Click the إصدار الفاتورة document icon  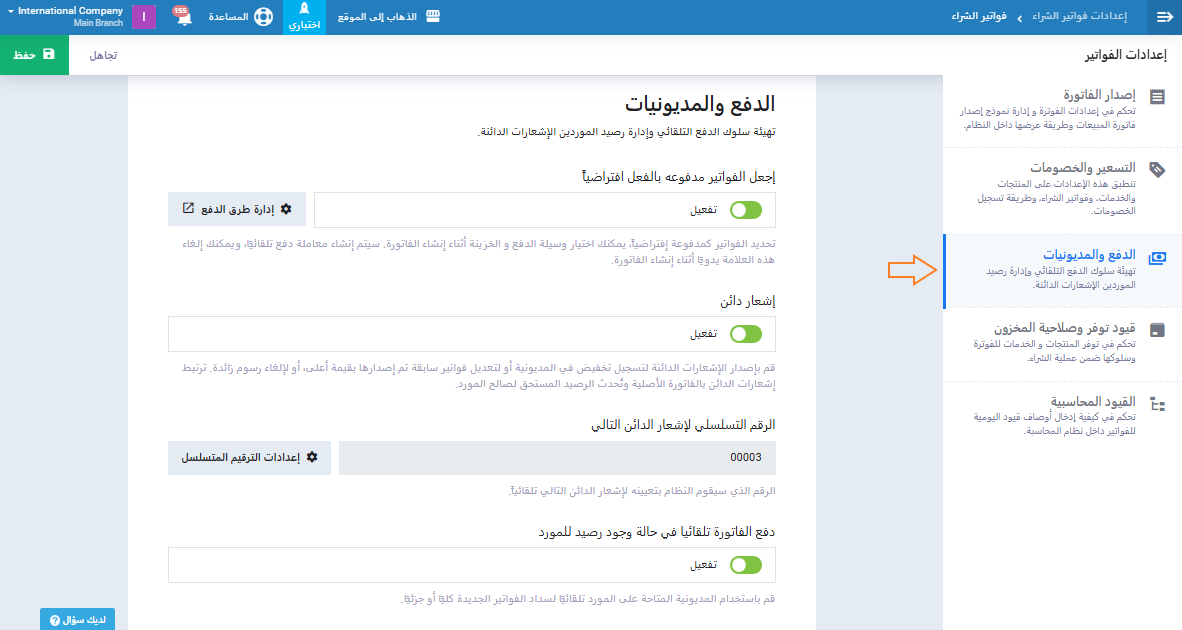tap(1157, 97)
